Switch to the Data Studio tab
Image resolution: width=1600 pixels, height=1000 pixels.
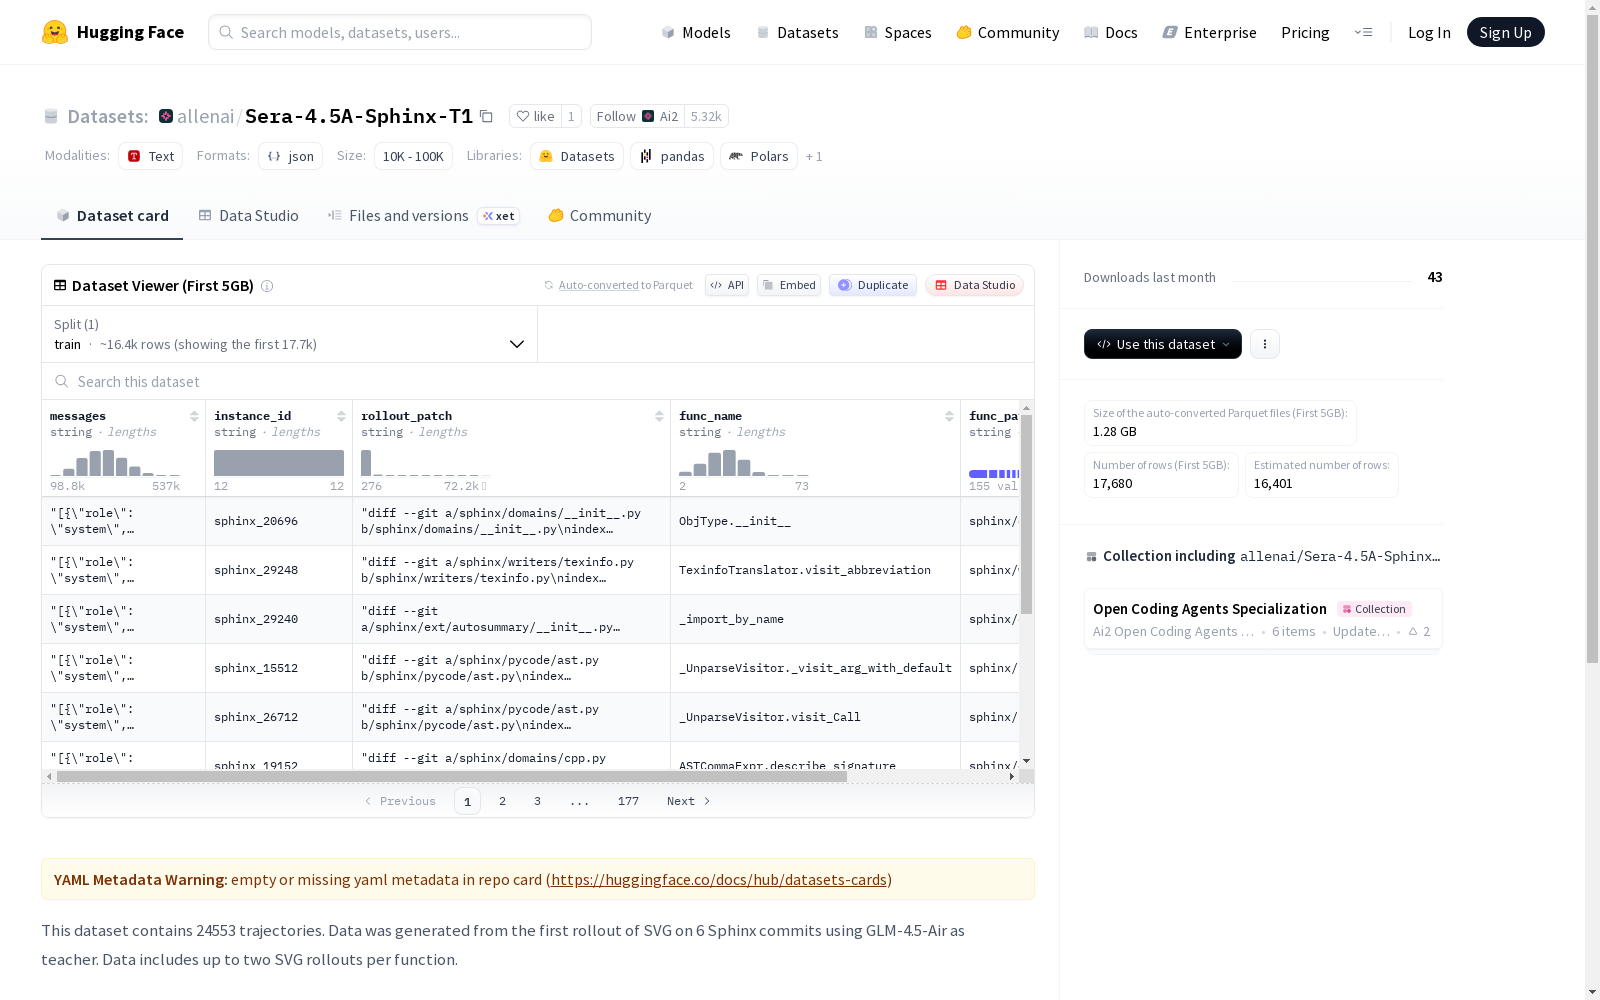click(249, 216)
